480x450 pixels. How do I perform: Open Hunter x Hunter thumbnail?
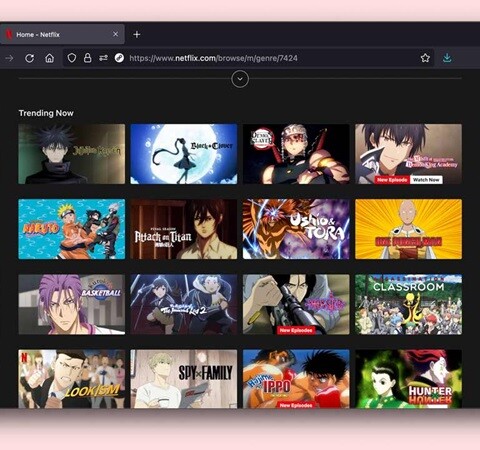[x=408, y=379]
